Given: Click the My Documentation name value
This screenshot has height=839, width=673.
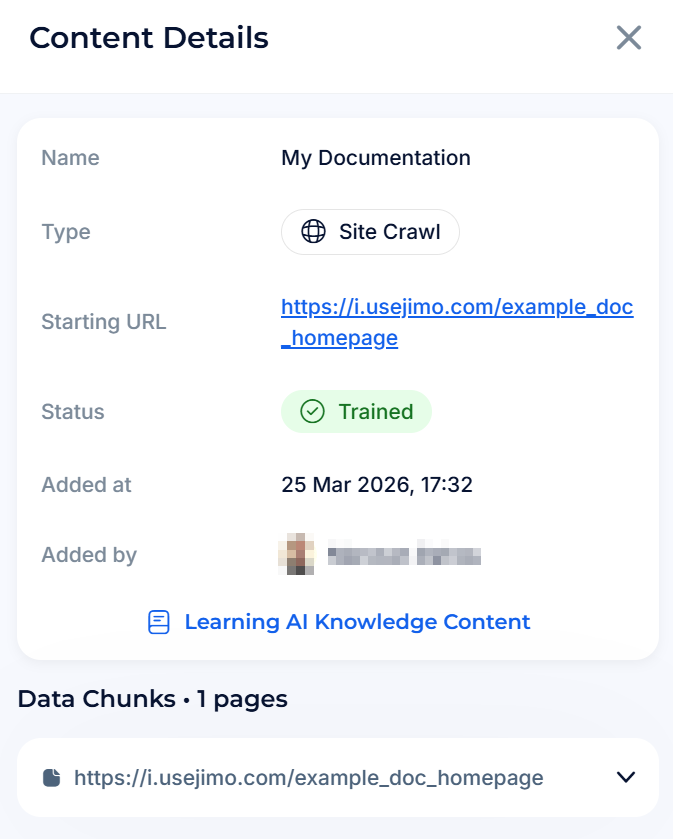Looking at the screenshot, I should [375, 158].
